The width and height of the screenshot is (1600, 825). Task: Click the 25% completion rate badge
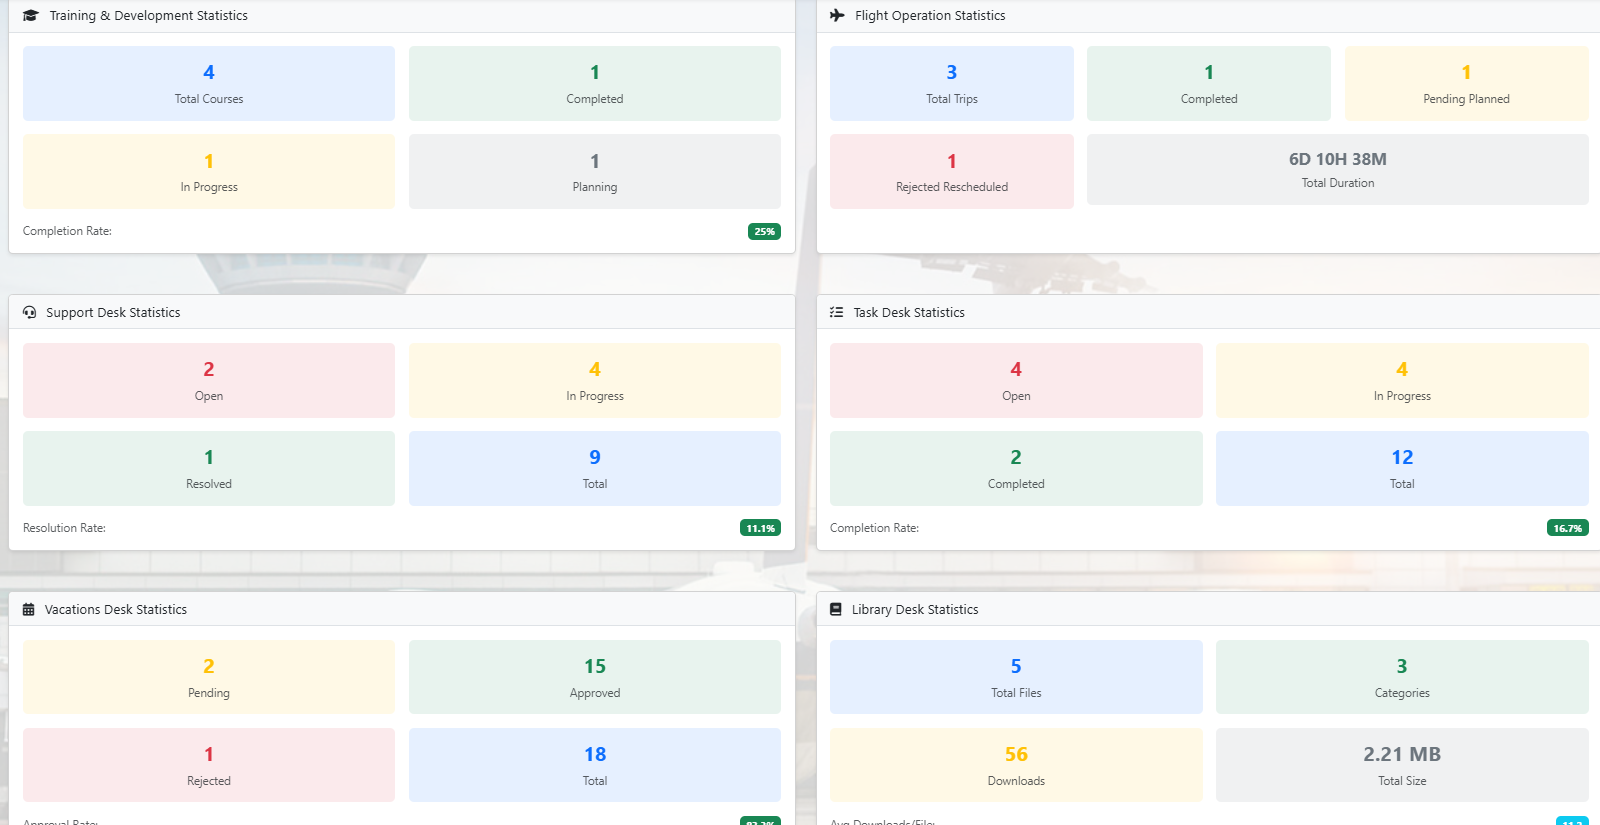click(764, 232)
